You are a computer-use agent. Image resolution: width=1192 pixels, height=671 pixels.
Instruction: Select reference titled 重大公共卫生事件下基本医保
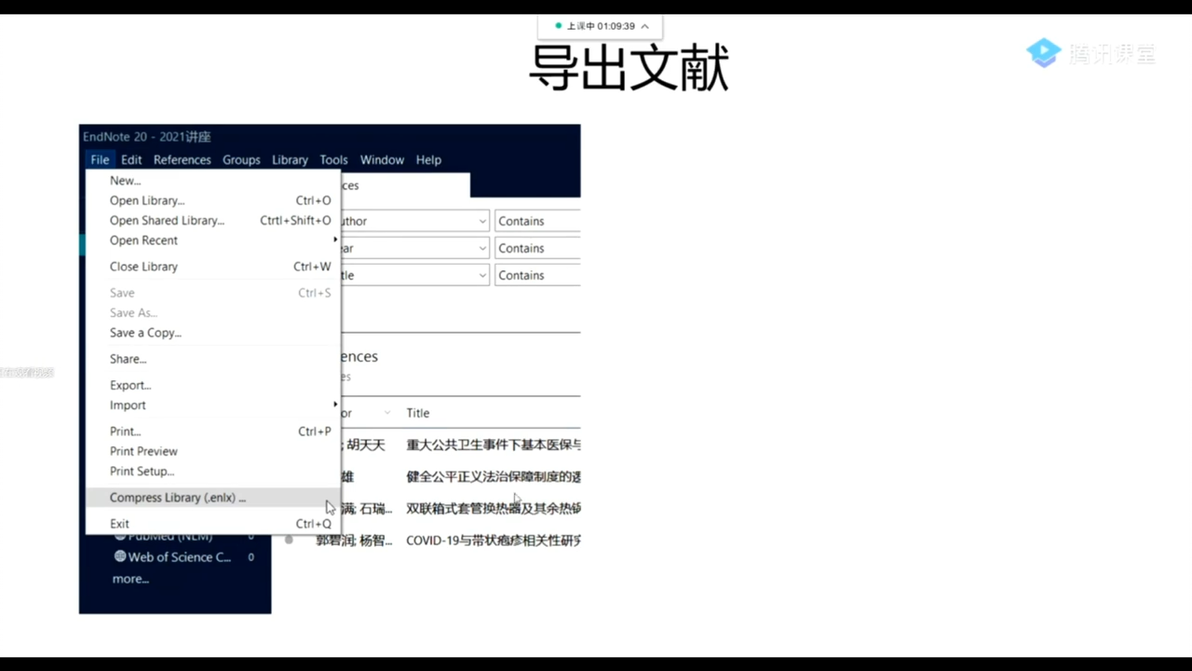pyautogui.click(x=493, y=445)
